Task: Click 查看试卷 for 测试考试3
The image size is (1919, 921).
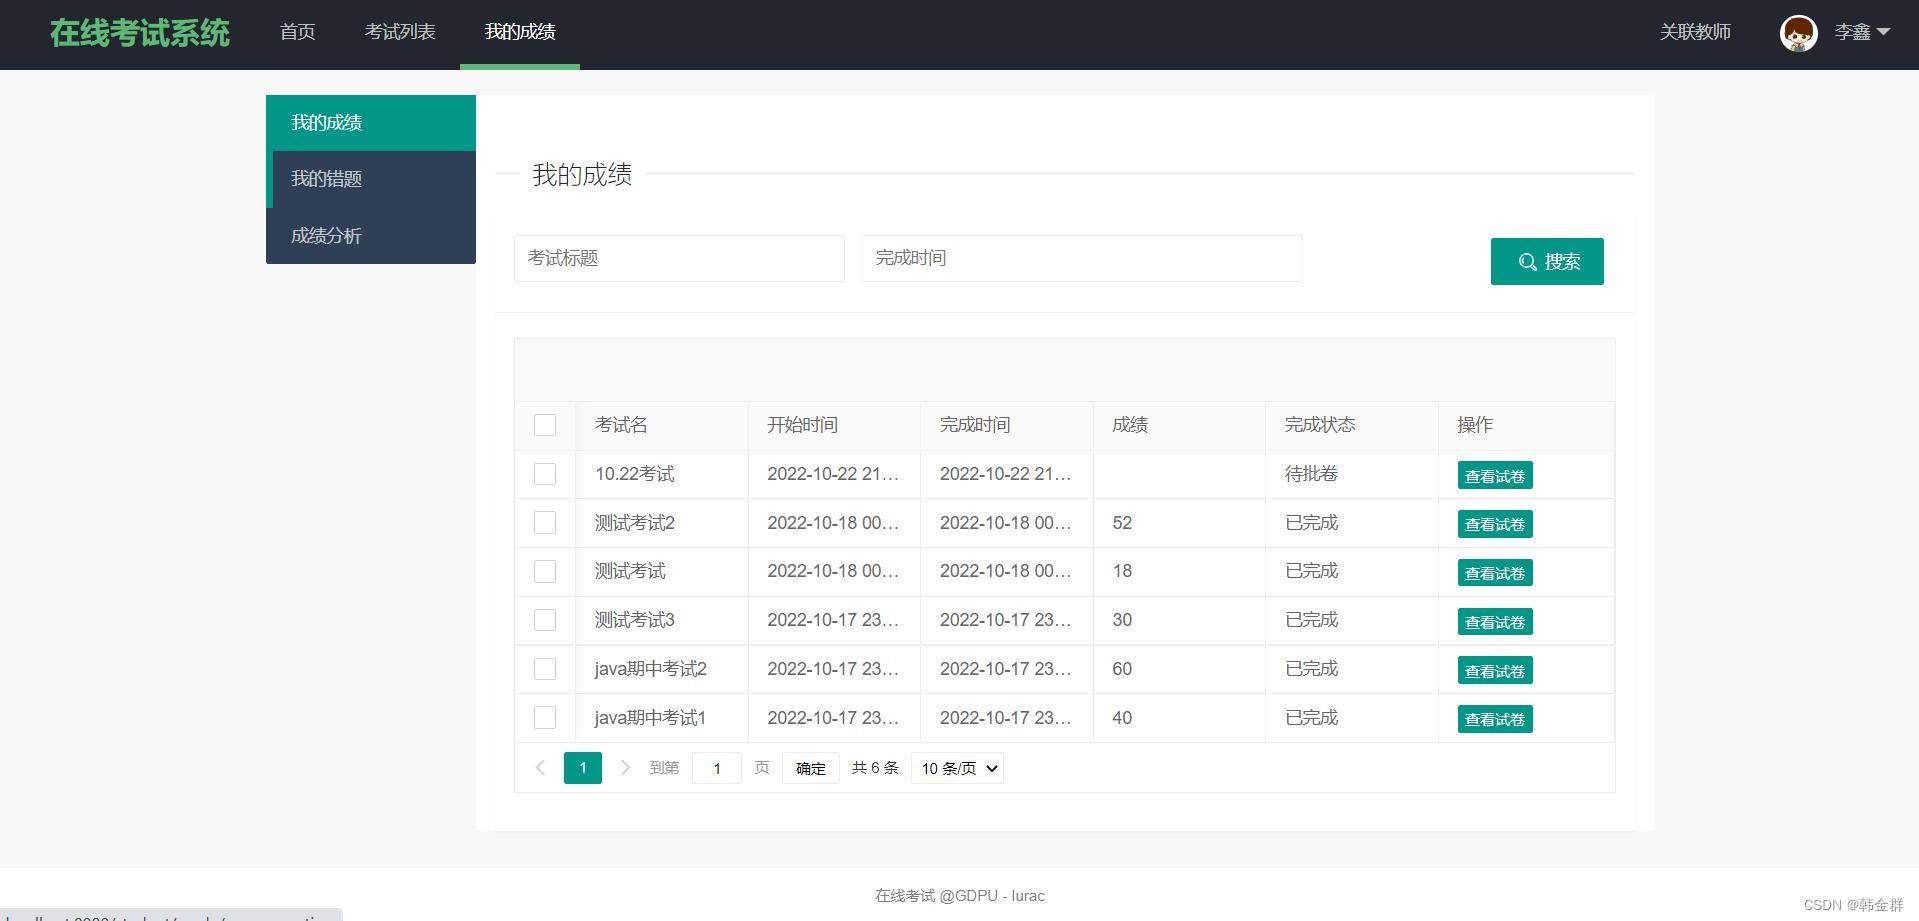Action: pyautogui.click(x=1495, y=622)
